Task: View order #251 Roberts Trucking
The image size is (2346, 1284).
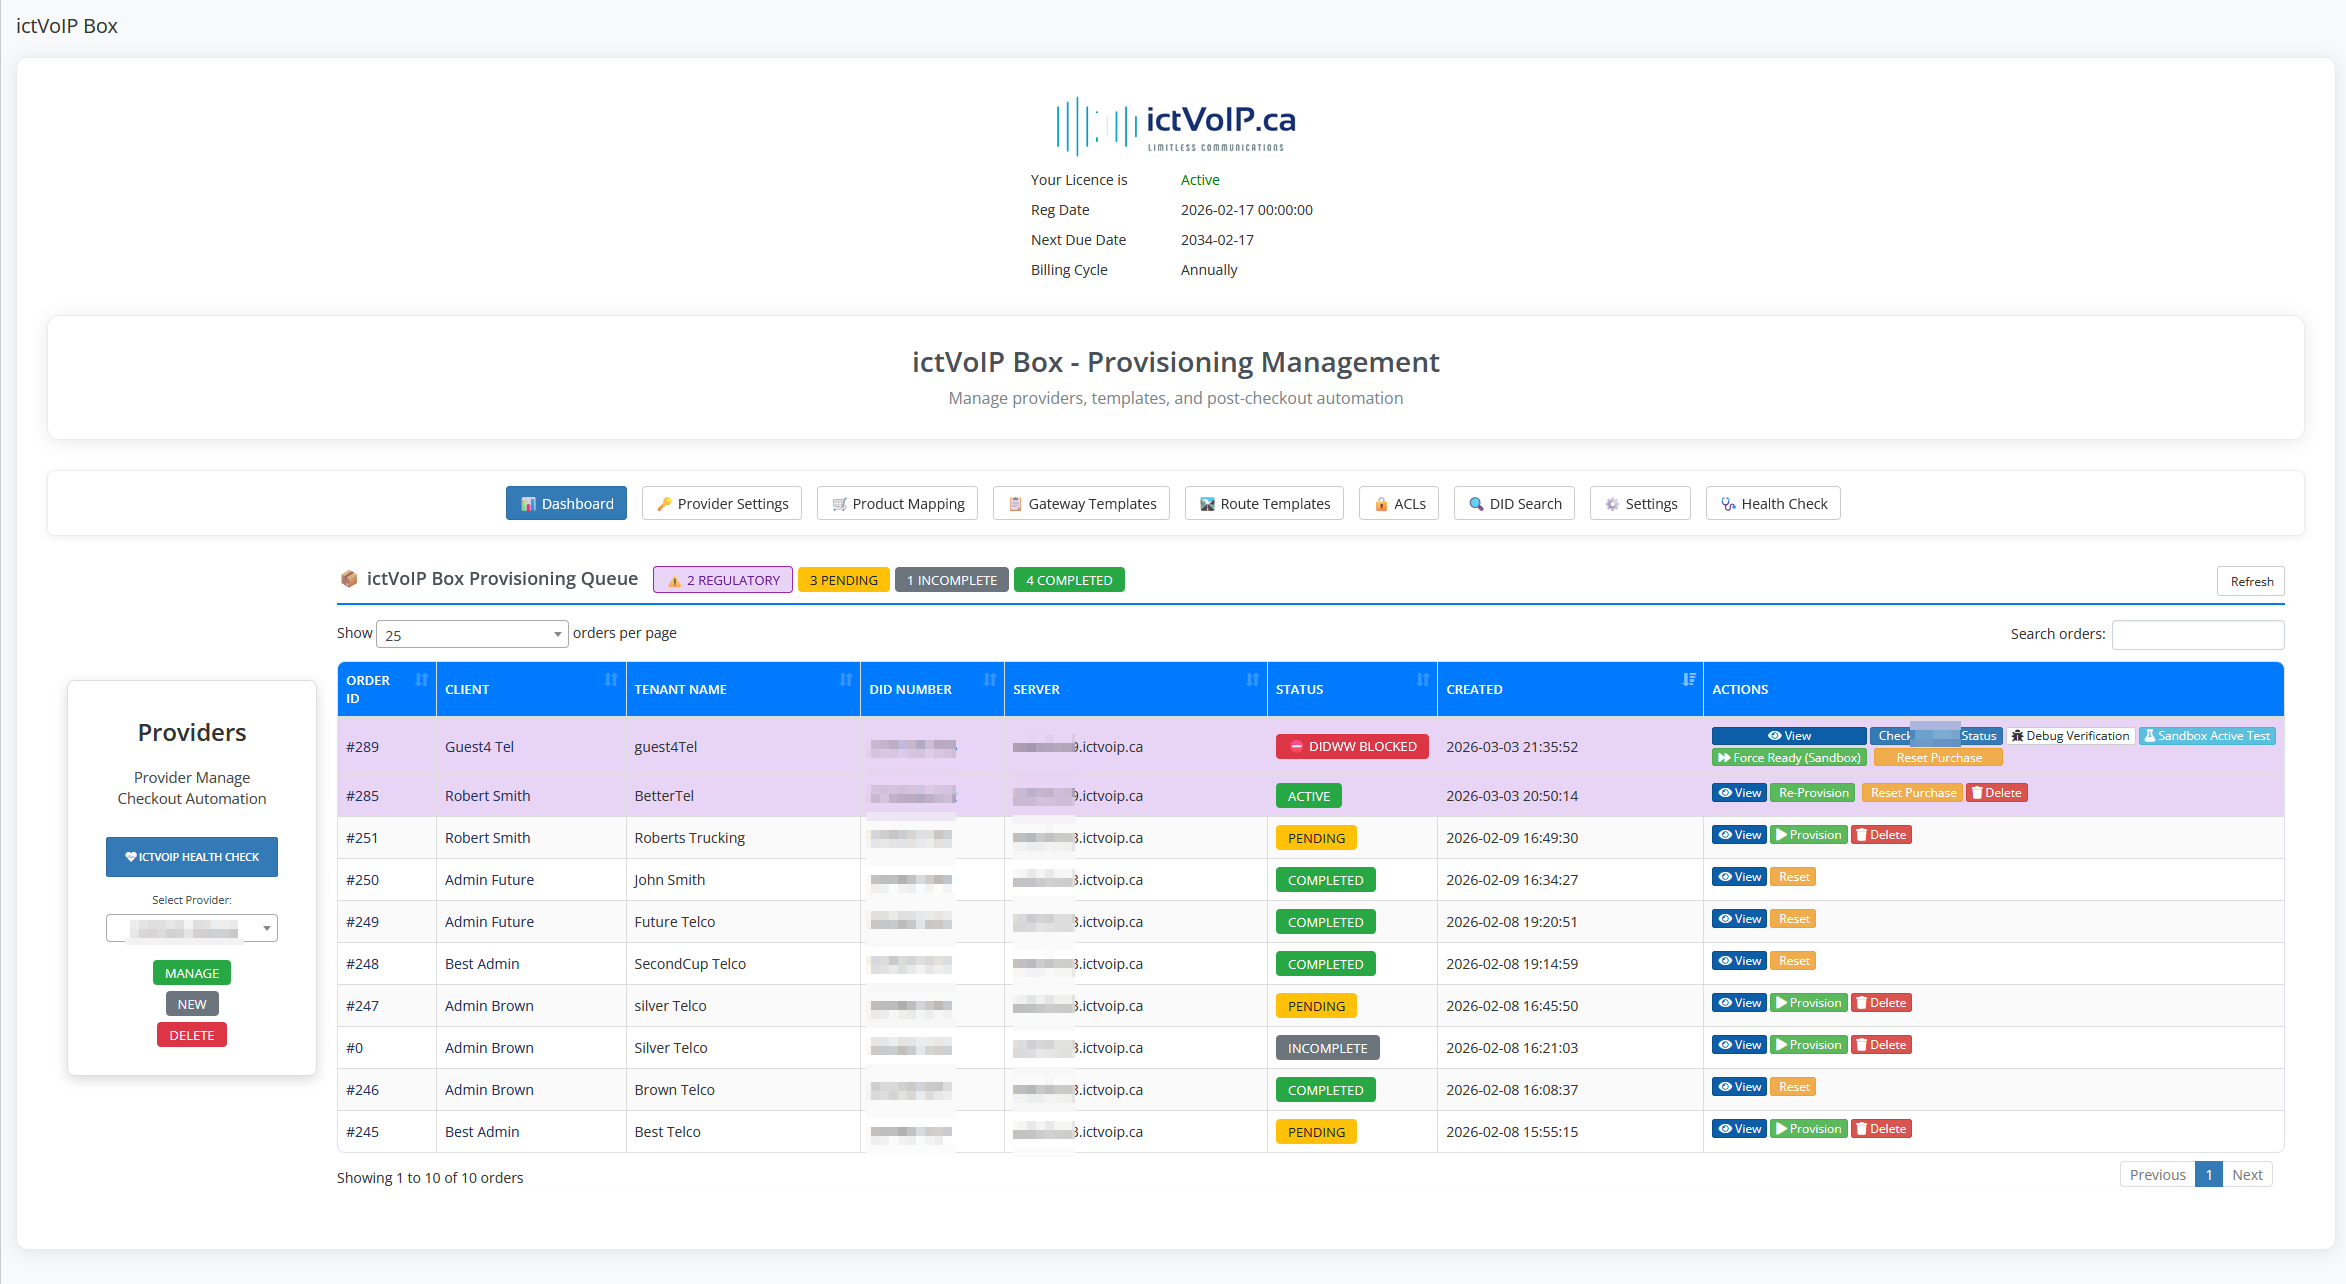Action: click(1739, 835)
